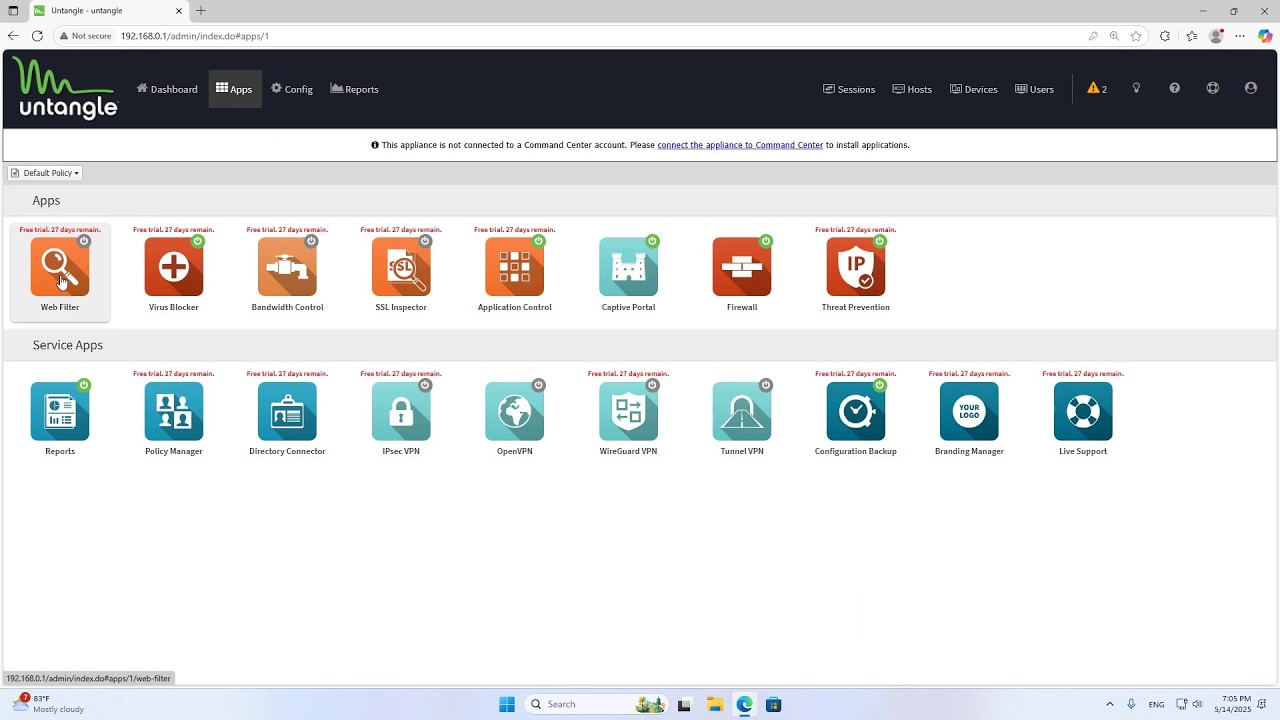The image size is (1280, 720).
Task: Show hidden system tray icons
Action: pos(1109,704)
